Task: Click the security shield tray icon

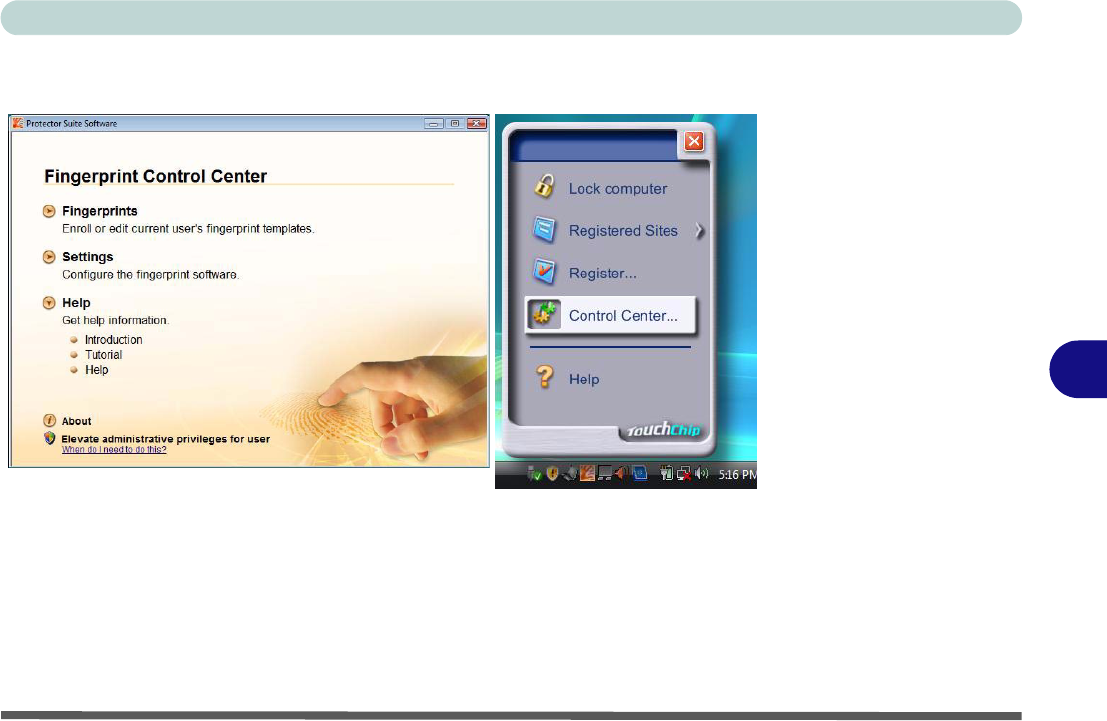Action: 552,473
